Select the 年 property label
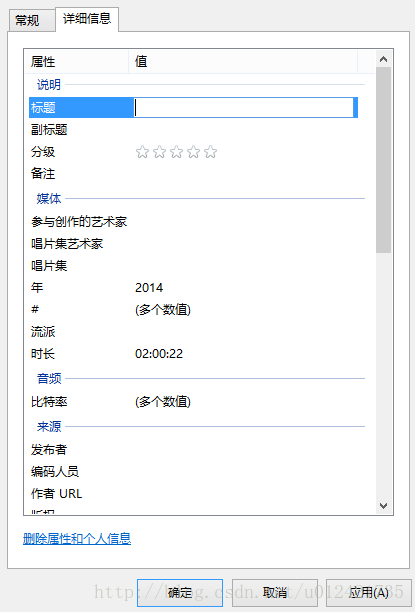This screenshot has height=612, width=415. [x=37, y=288]
